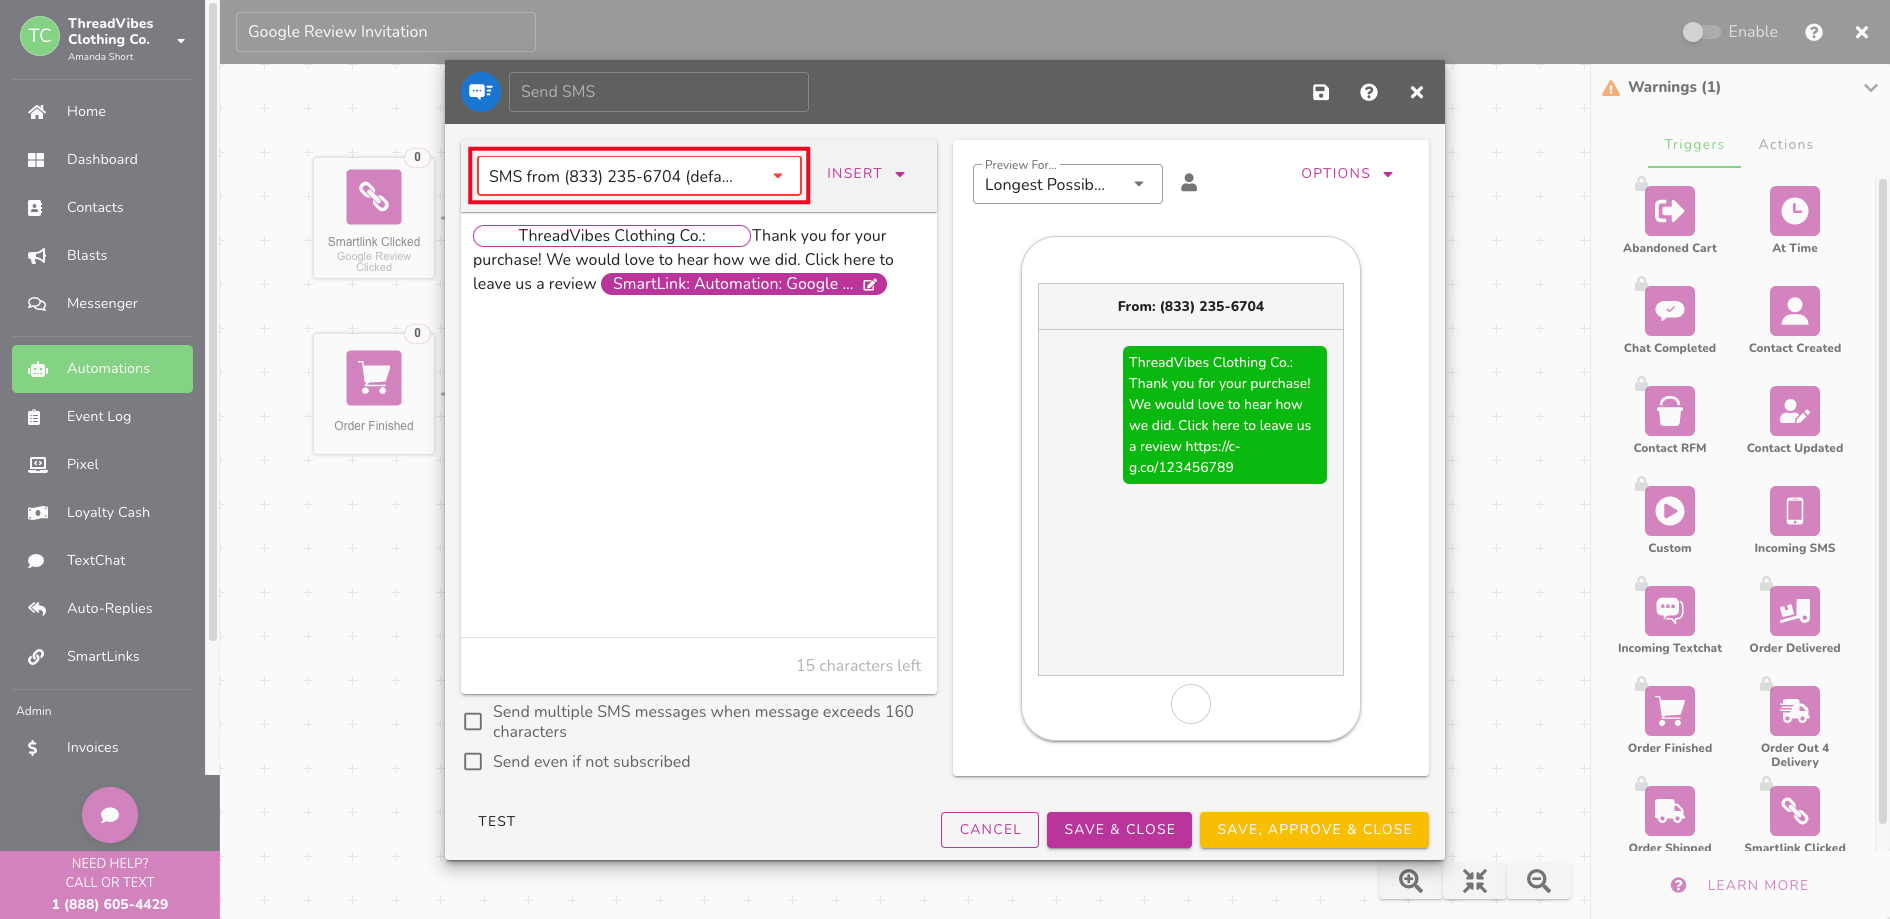1890x919 pixels.
Task: Open help icon in Send SMS header
Action: [x=1369, y=92]
